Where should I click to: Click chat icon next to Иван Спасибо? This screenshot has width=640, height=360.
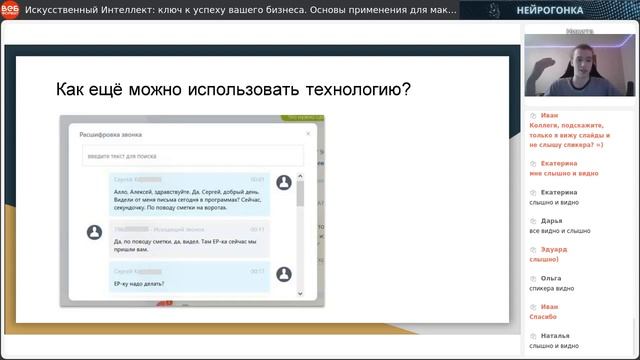click(x=533, y=307)
